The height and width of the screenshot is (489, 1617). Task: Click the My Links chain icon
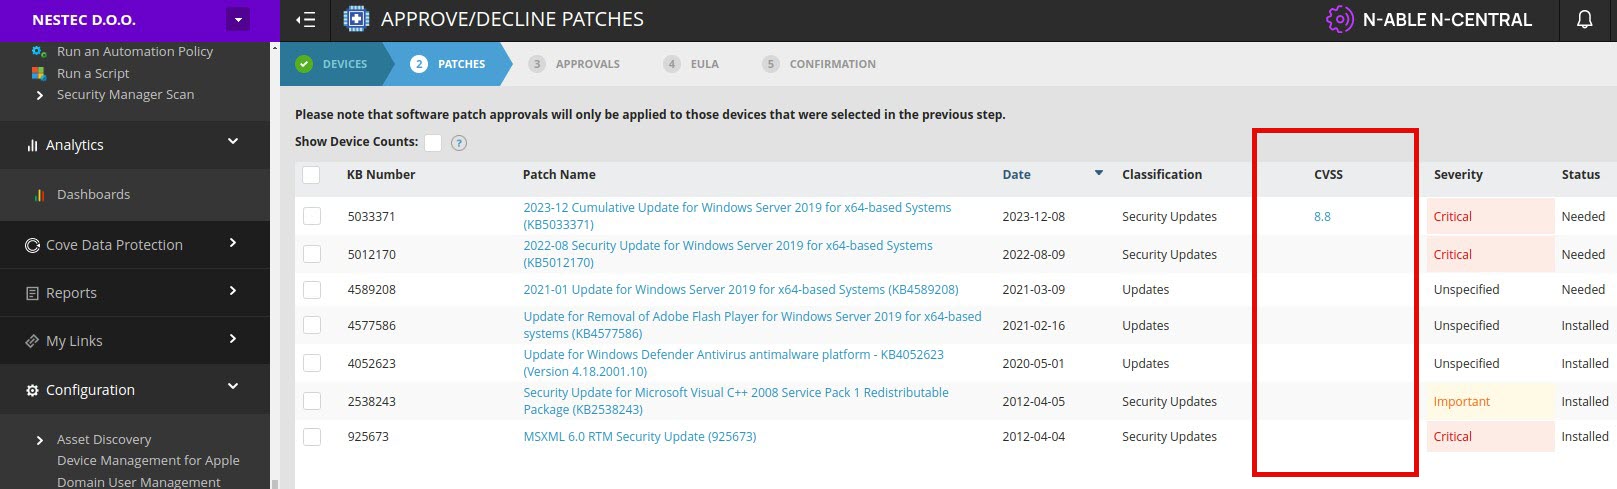[x=32, y=341]
